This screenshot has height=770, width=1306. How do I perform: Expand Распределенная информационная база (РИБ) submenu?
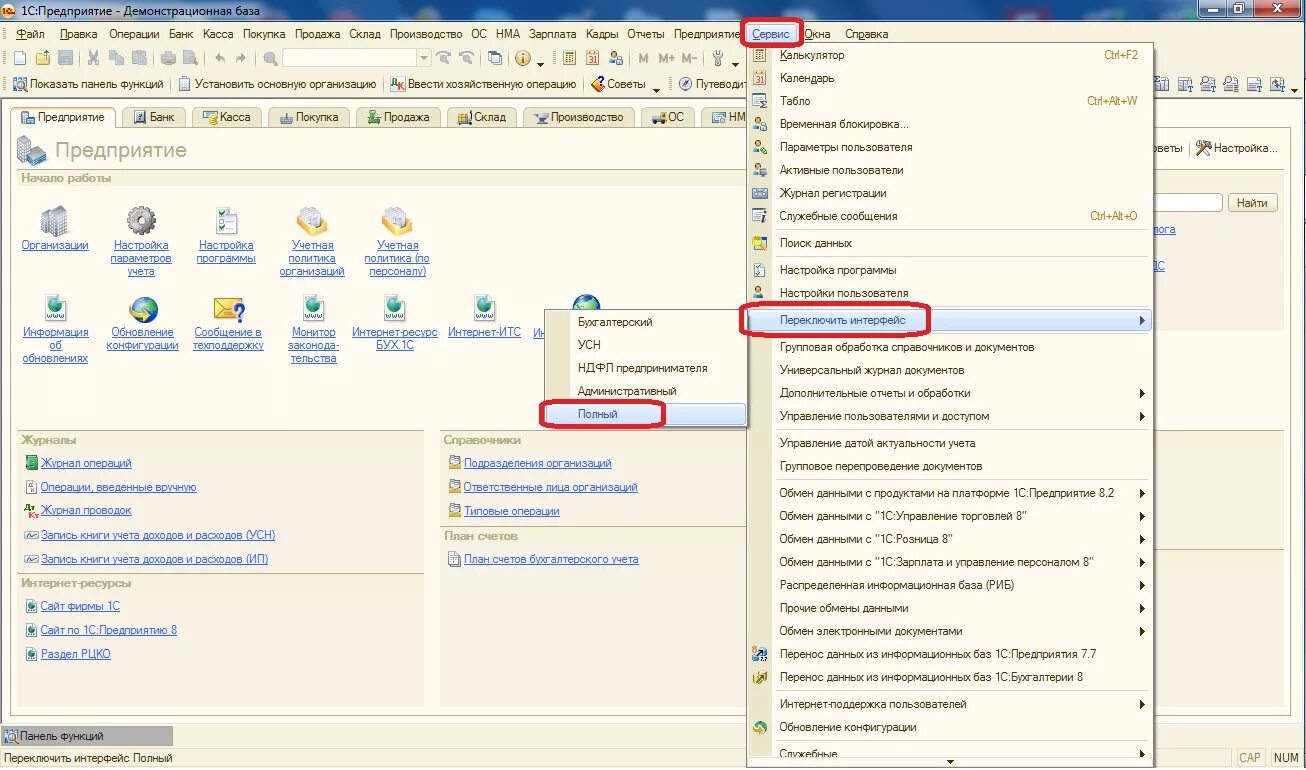[x=1141, y=585]
